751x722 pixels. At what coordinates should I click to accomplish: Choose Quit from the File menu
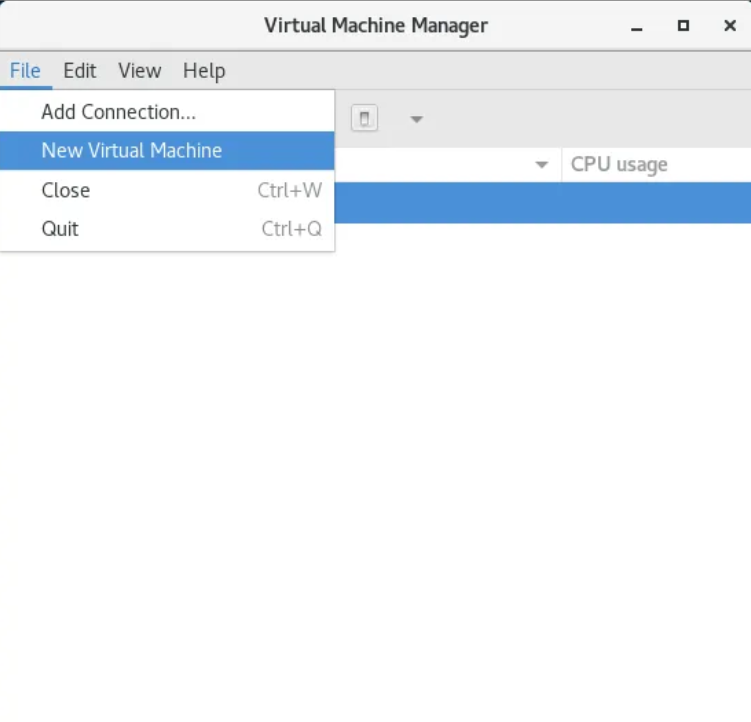pyautogui.click(x=167, y=229)
